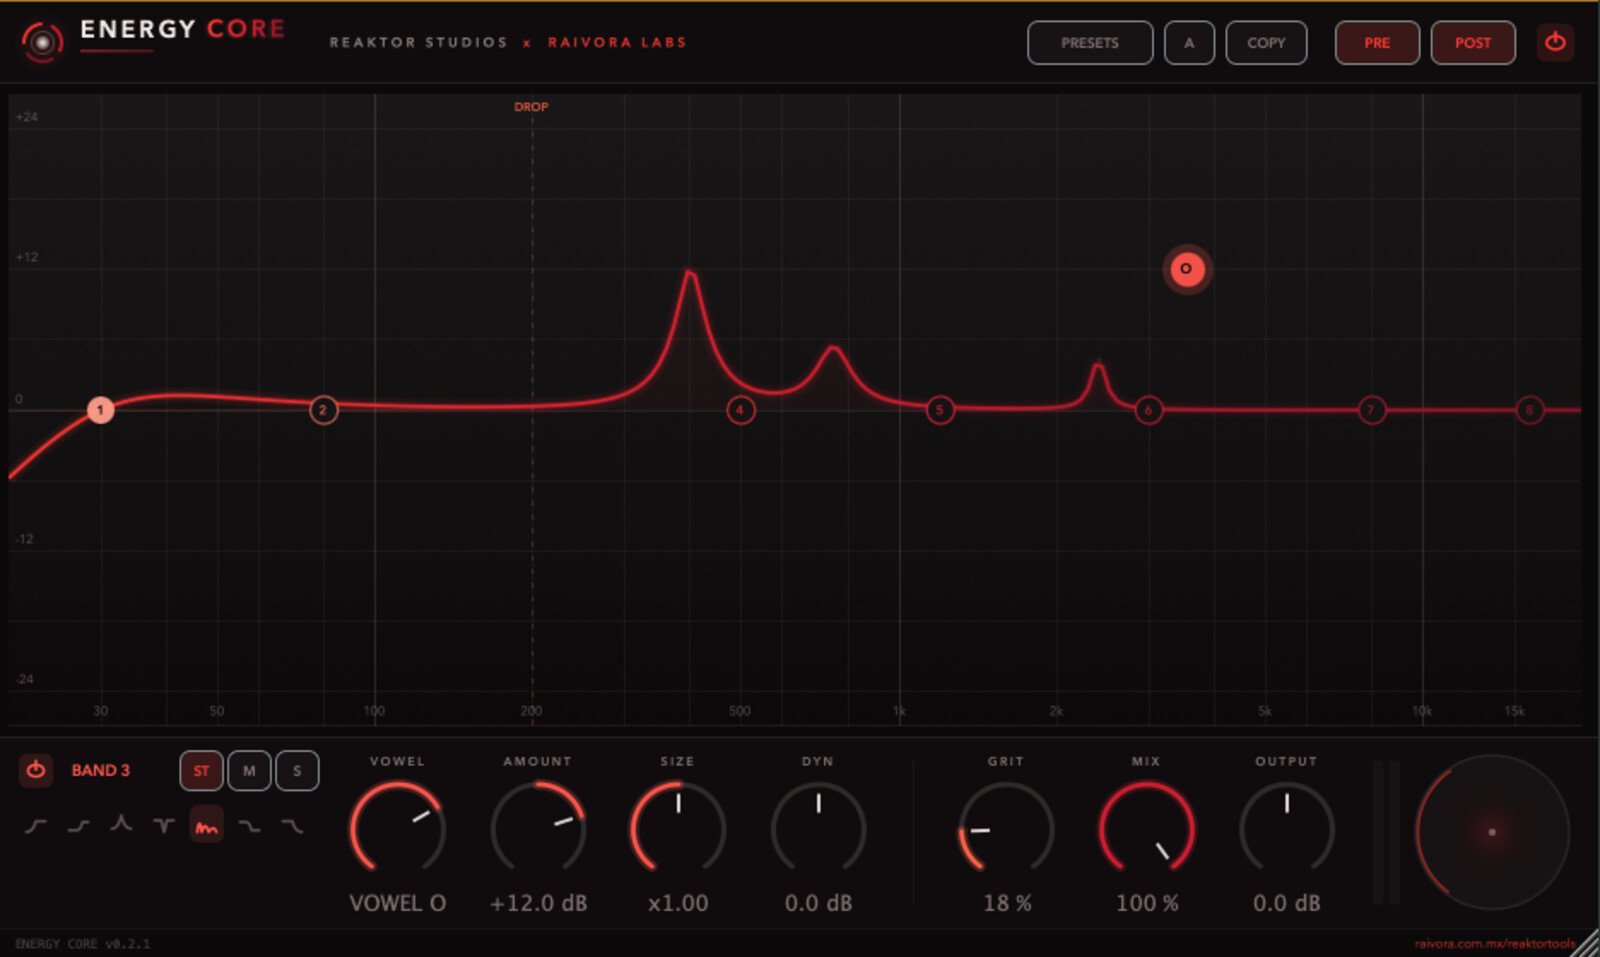Viewport: 1600px width, 957px height.
Task: Switch the A/B state button
Action: tap(1189, 43)
